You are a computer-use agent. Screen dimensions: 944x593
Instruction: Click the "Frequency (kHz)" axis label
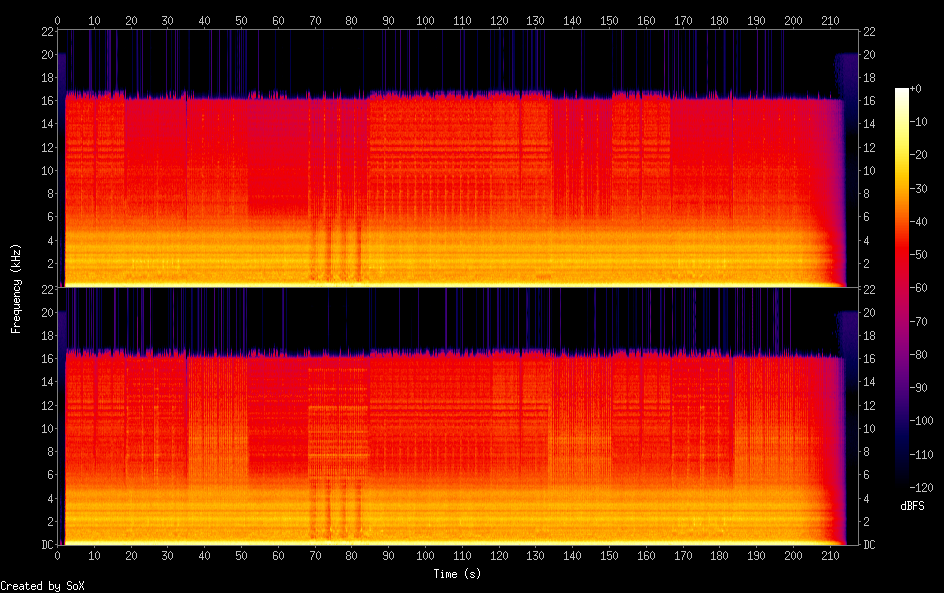coord(16,288)
